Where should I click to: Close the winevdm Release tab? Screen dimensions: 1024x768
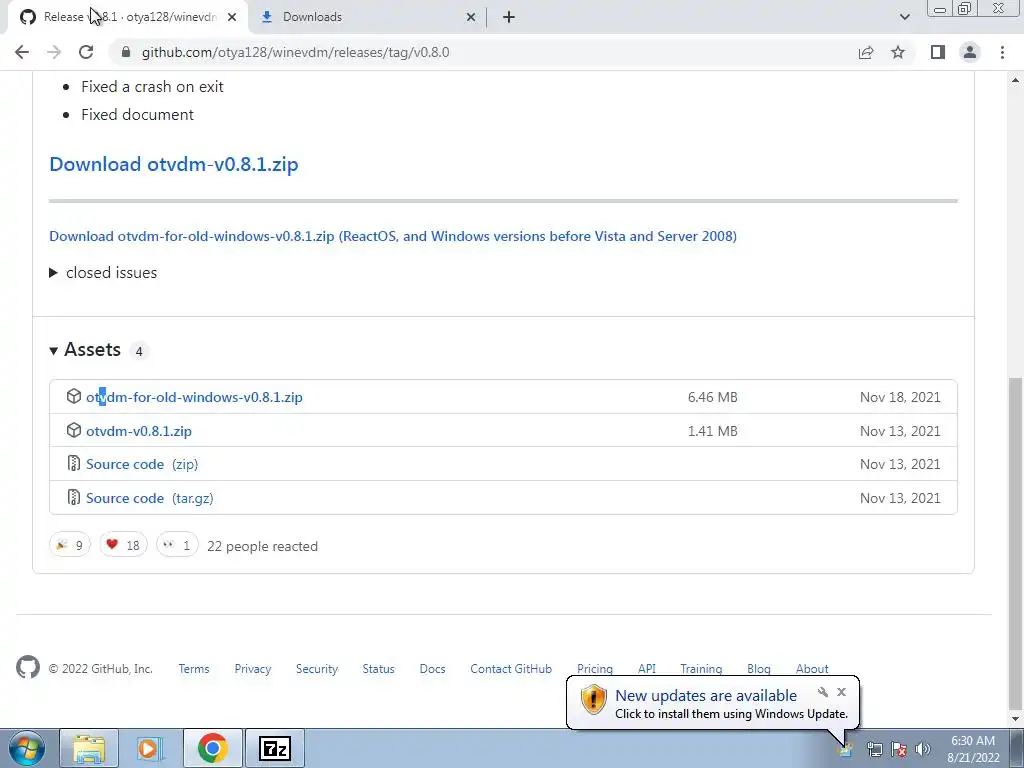point(232,18)
